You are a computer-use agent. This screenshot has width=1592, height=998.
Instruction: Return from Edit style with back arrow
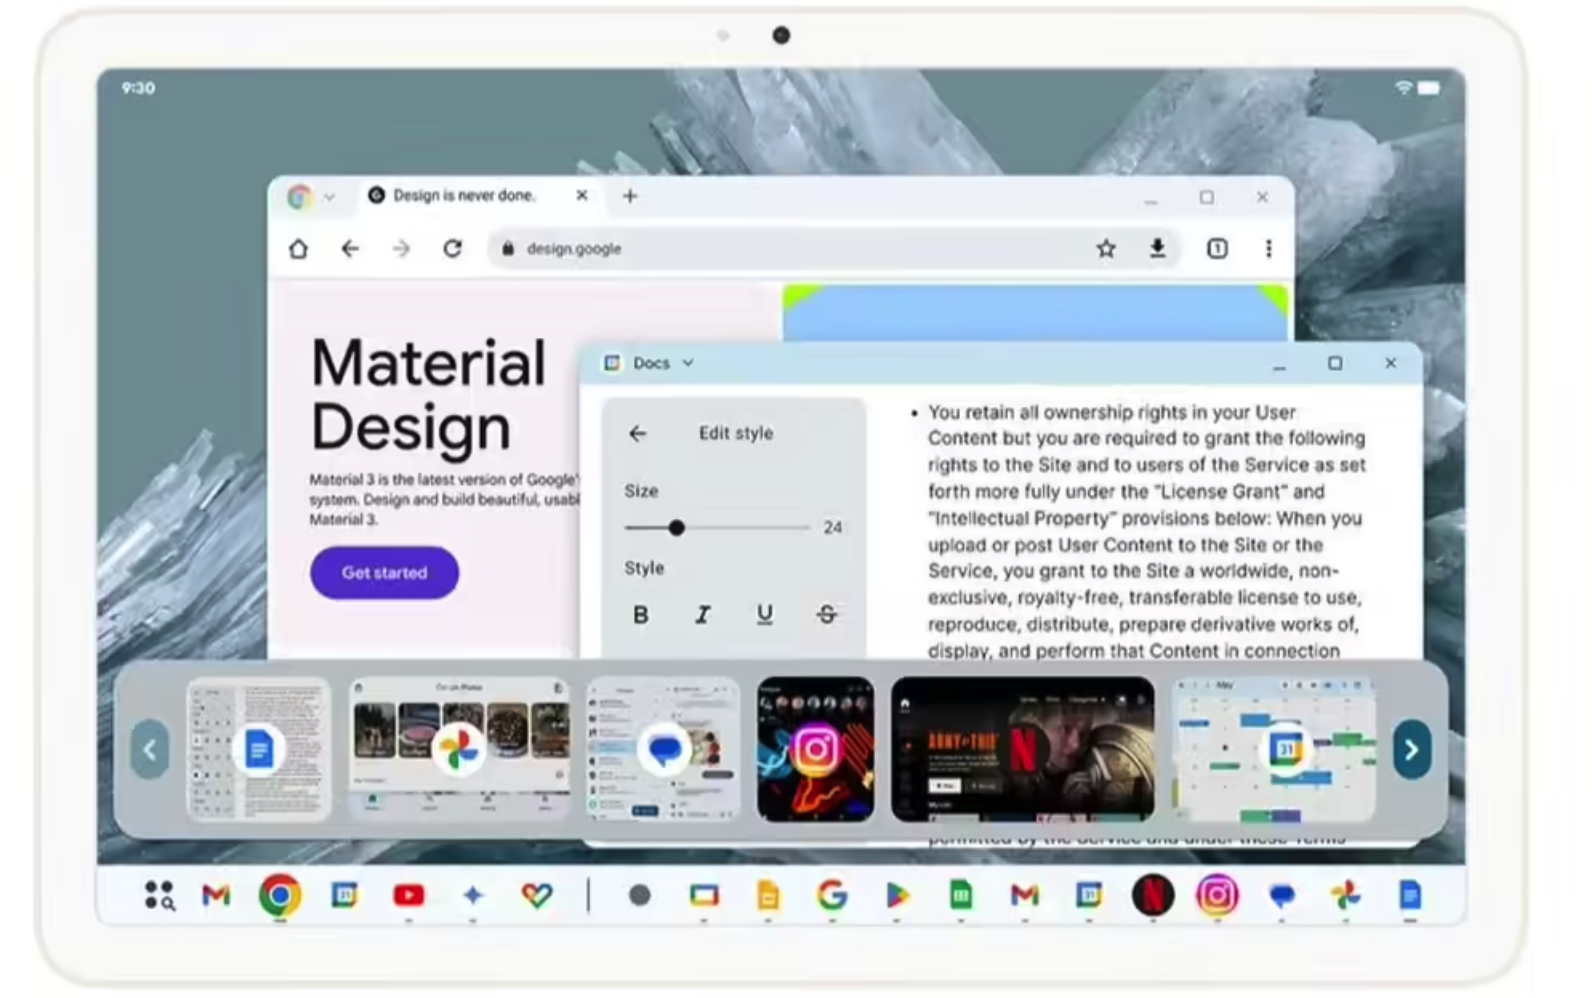638,433
